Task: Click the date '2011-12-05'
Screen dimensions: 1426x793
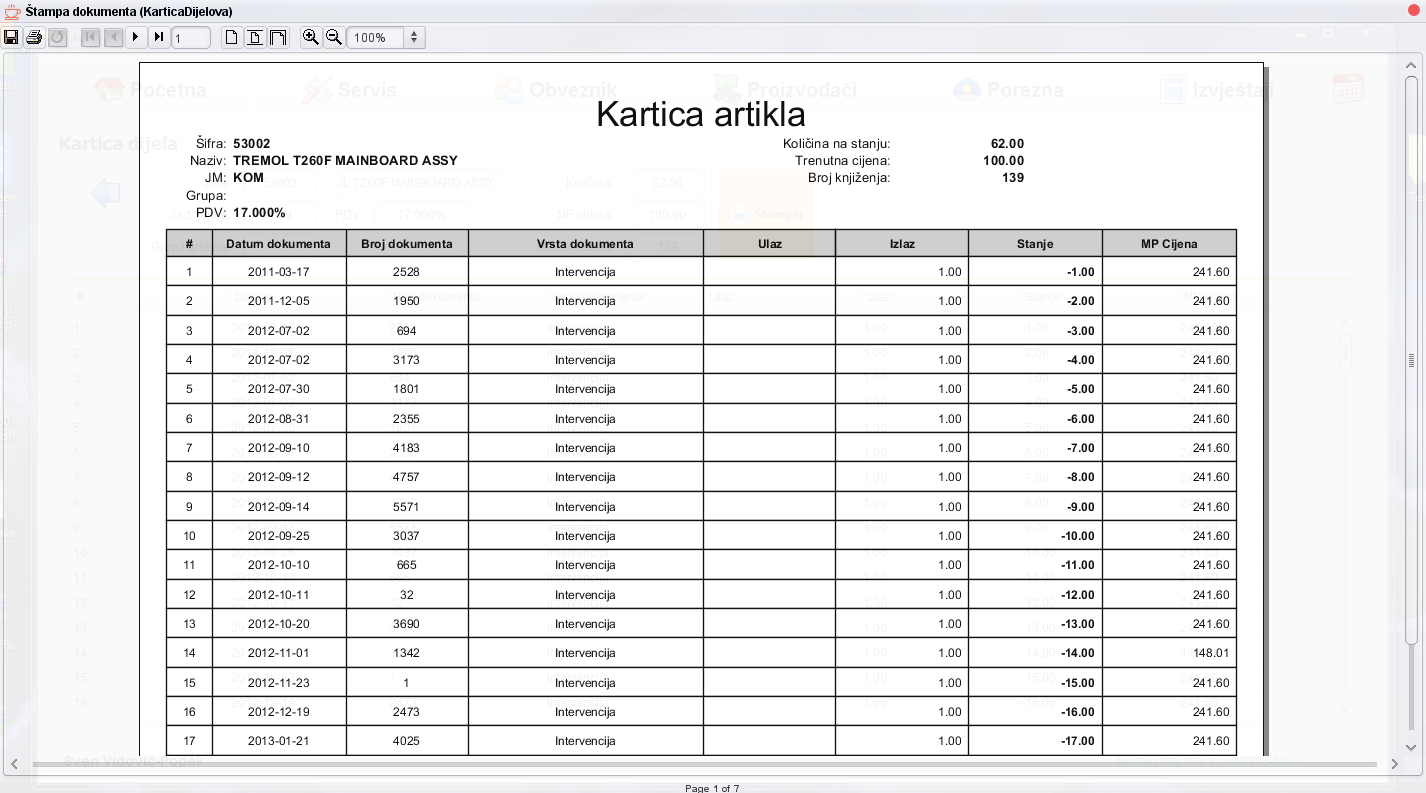Action: (x=278, y=301)
